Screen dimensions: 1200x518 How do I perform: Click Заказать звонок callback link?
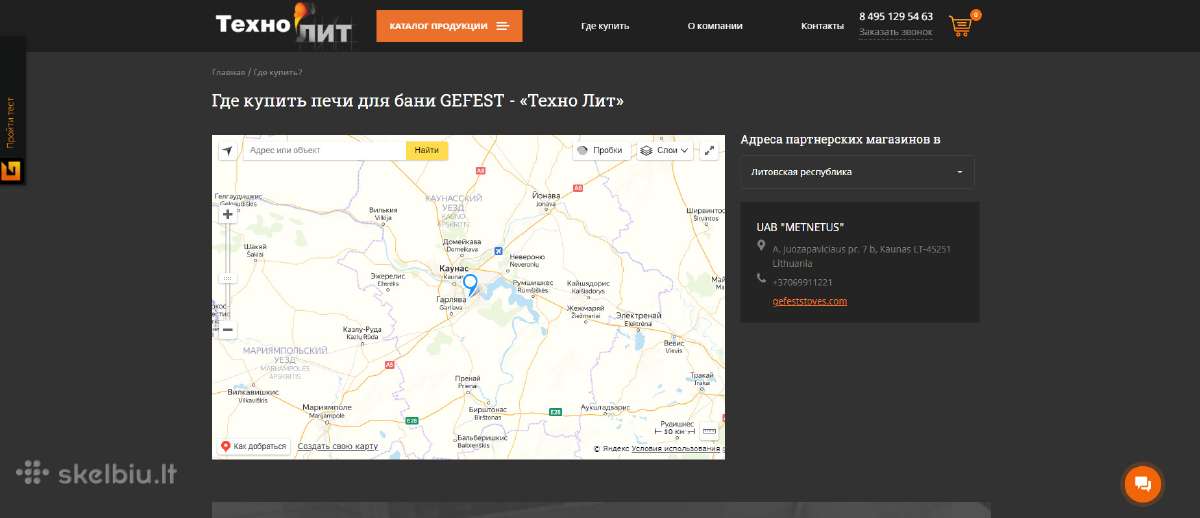click(x=896, y=33)
